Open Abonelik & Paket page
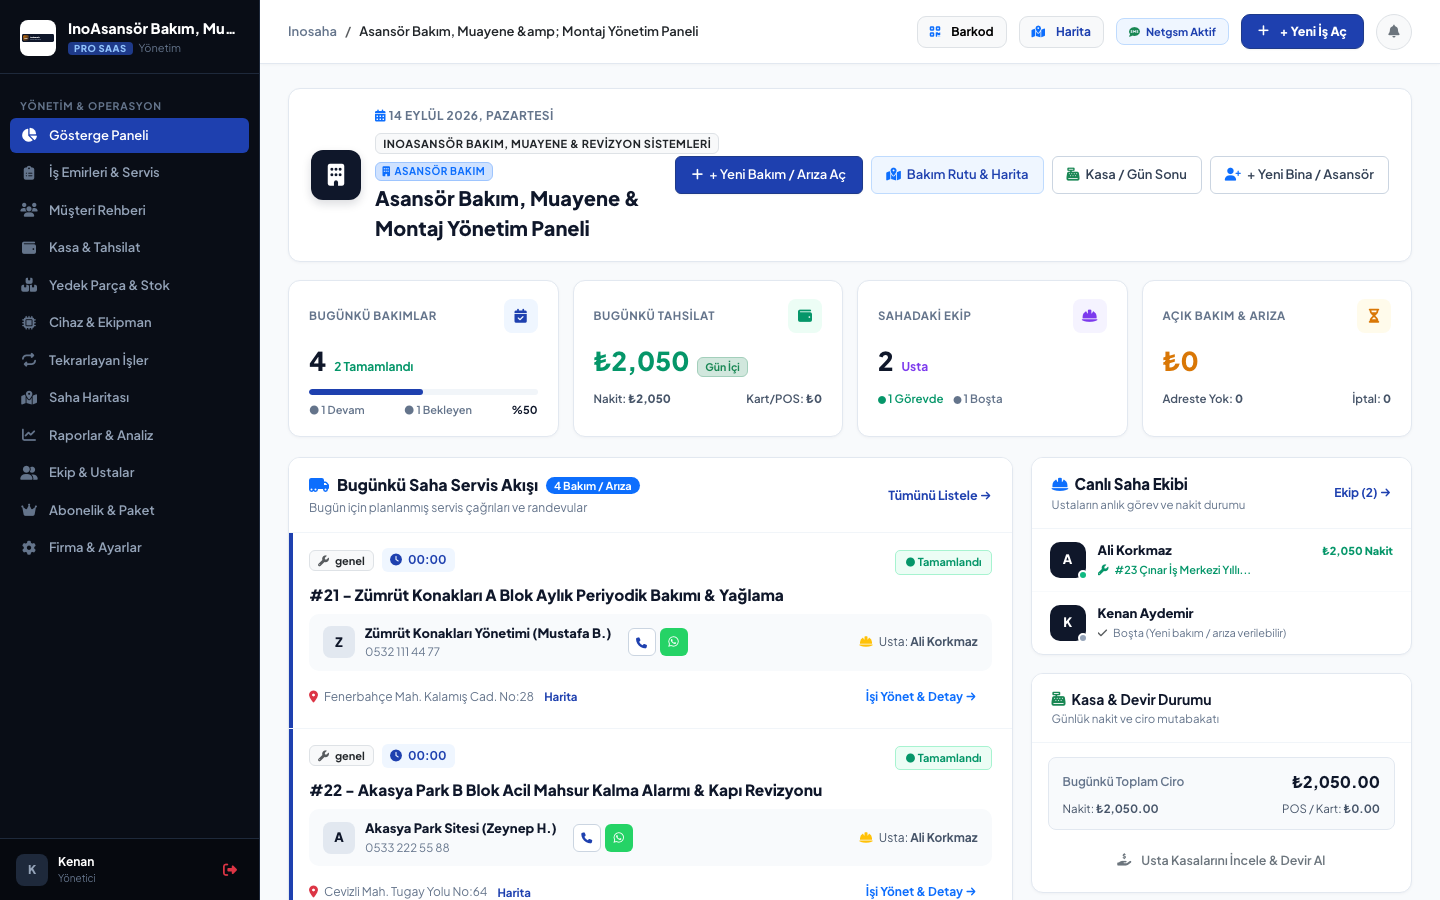Screen dimensions: 1440x900 [130, 510]
